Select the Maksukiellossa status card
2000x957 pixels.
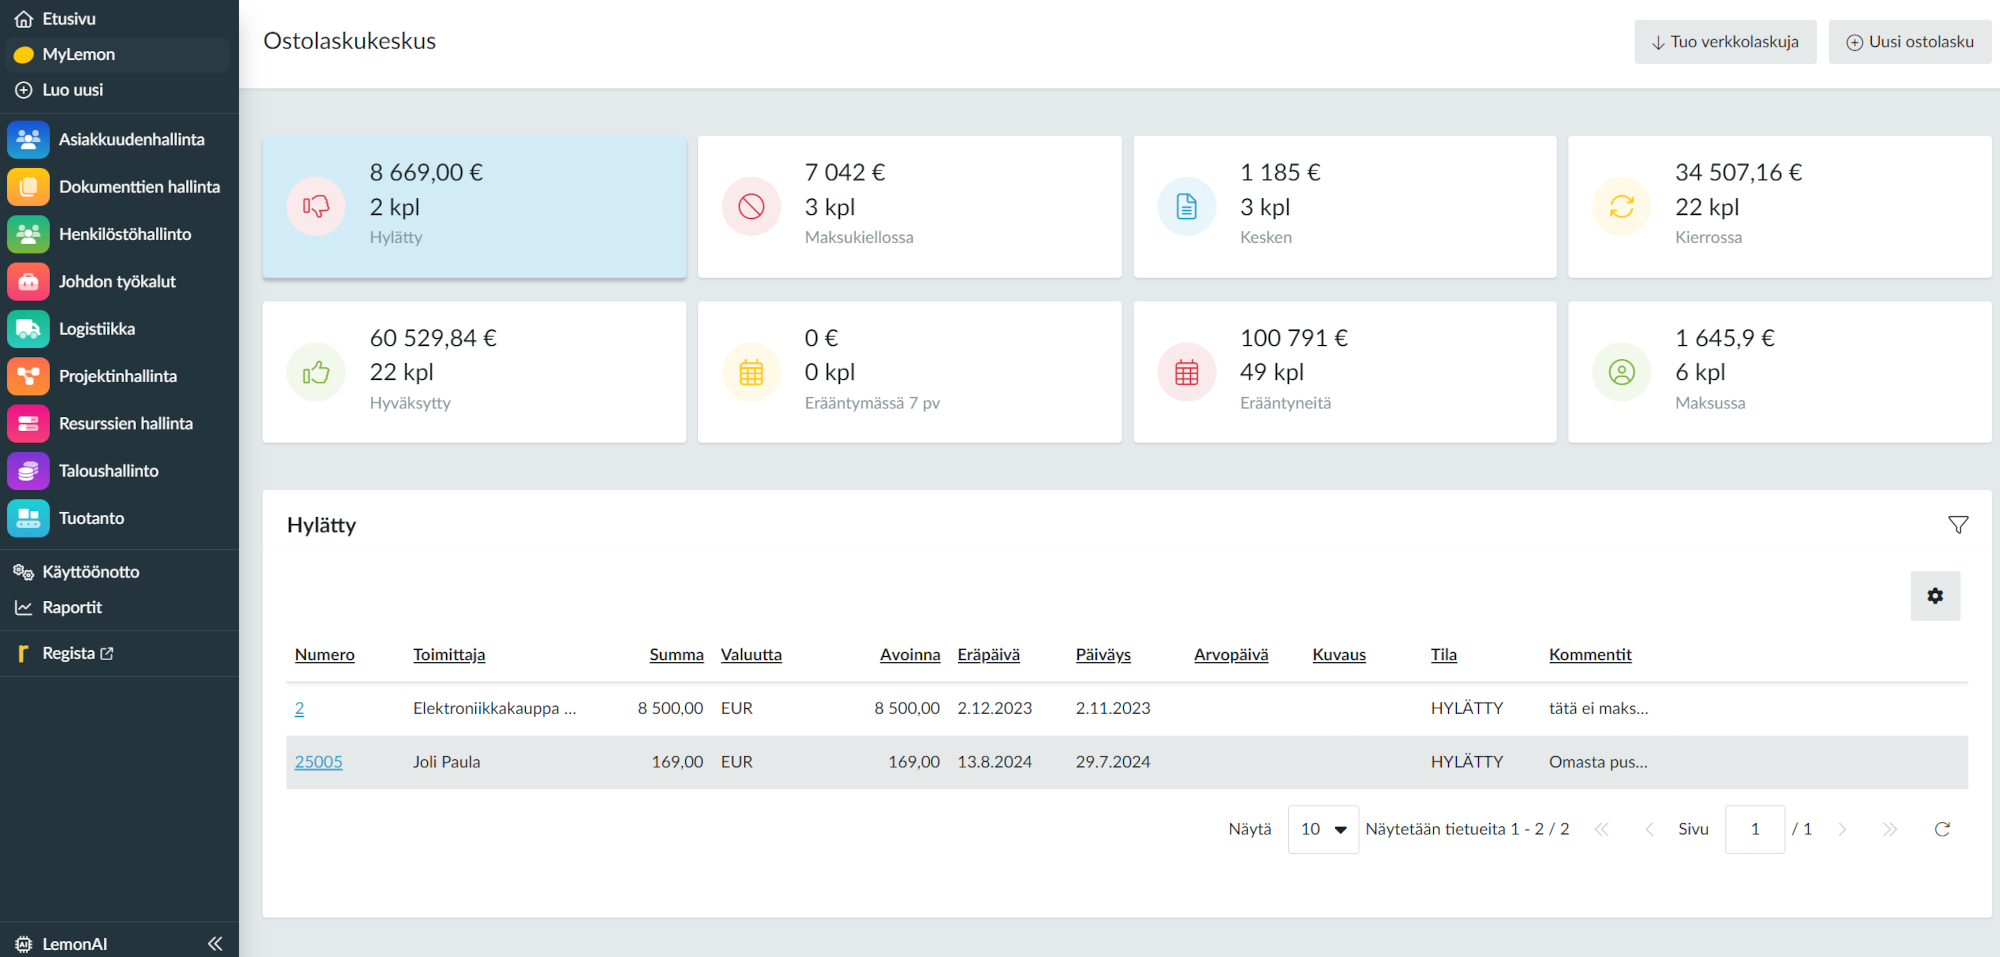coord(908,207)
